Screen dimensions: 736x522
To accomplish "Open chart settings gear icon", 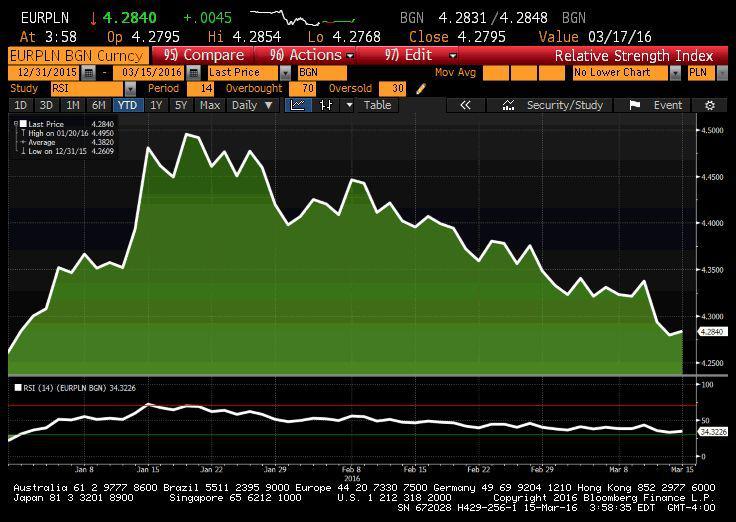I will [710, 105].
